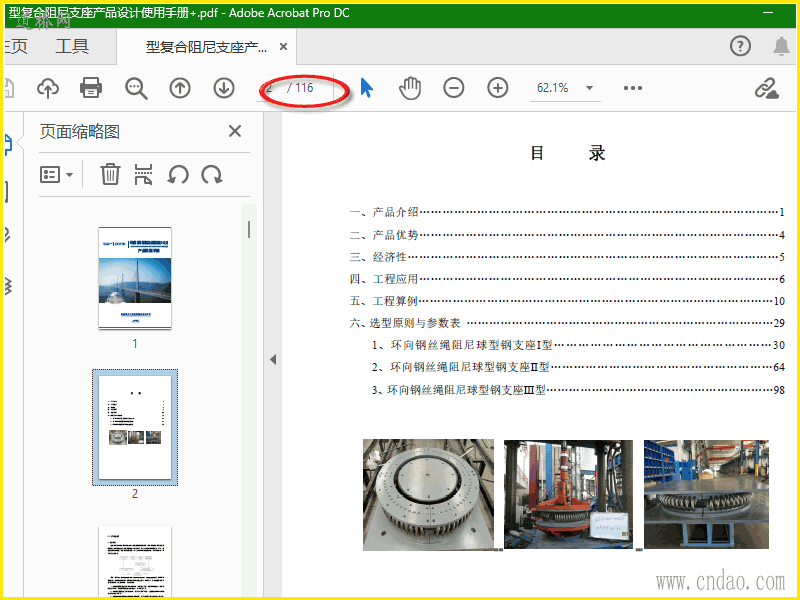This screenshot has width=800, height=600.
Task: Select page 1 cover thumbnail
Action: pyautogui.click(x=135, y=278)
